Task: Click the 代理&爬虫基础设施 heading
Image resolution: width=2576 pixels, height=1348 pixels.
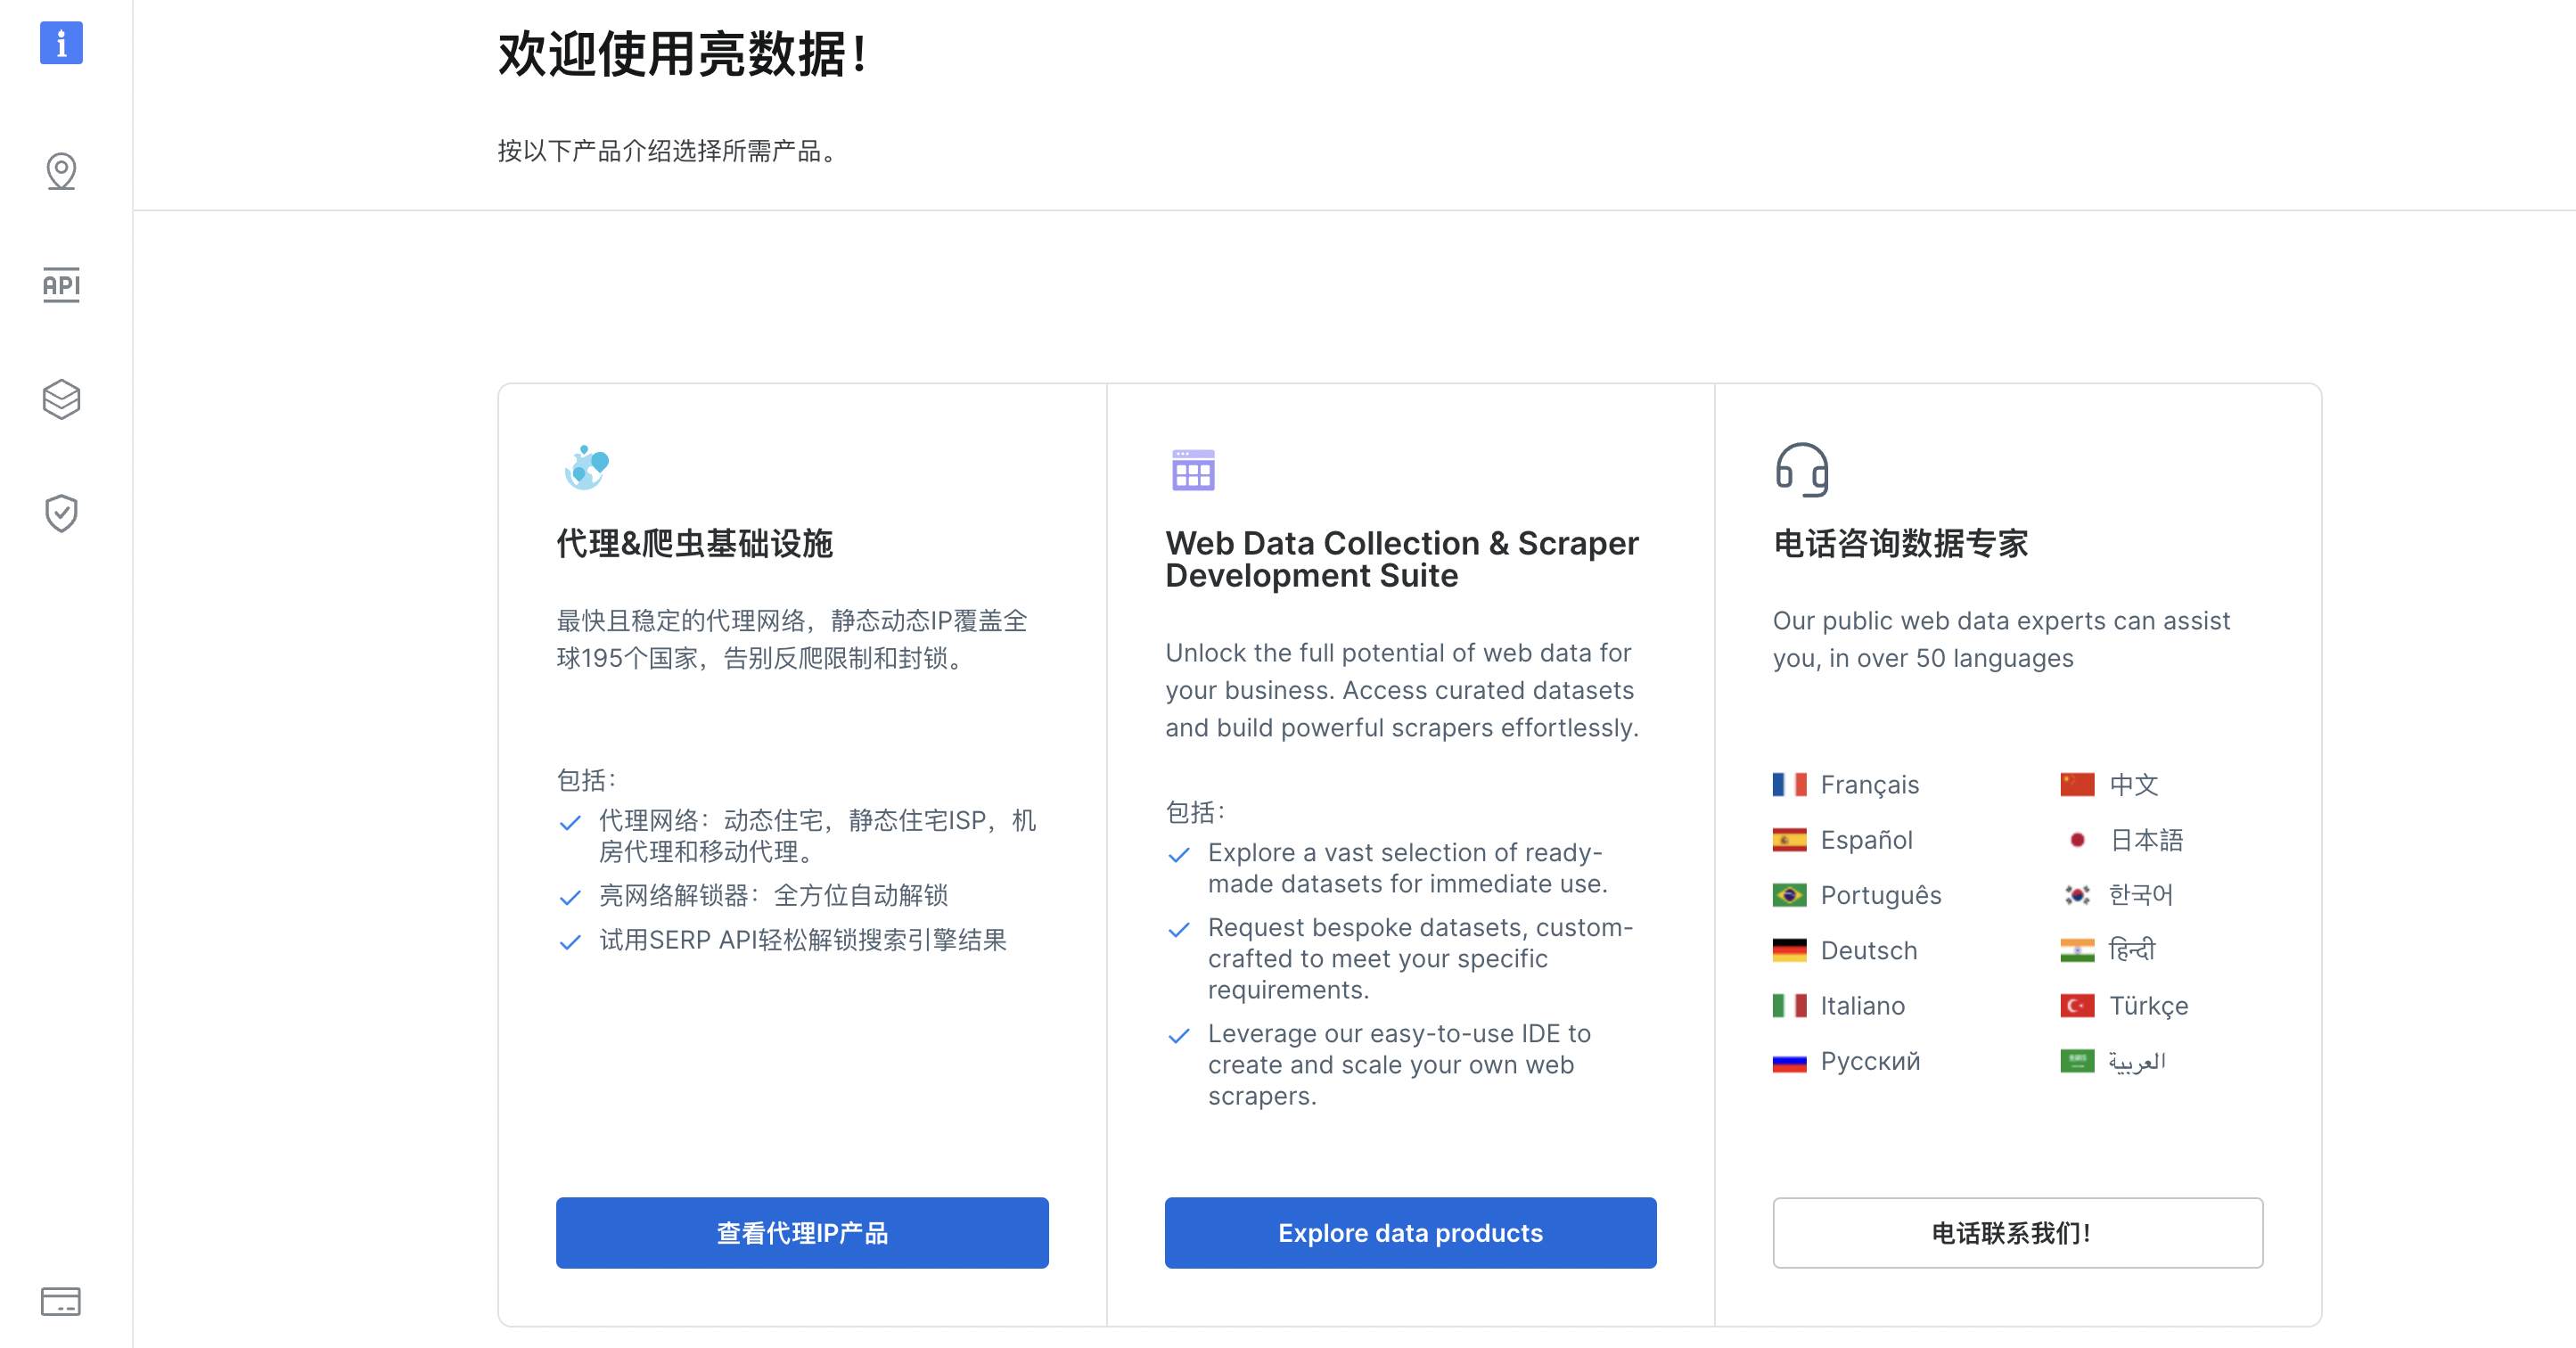Action: (695, 543)
